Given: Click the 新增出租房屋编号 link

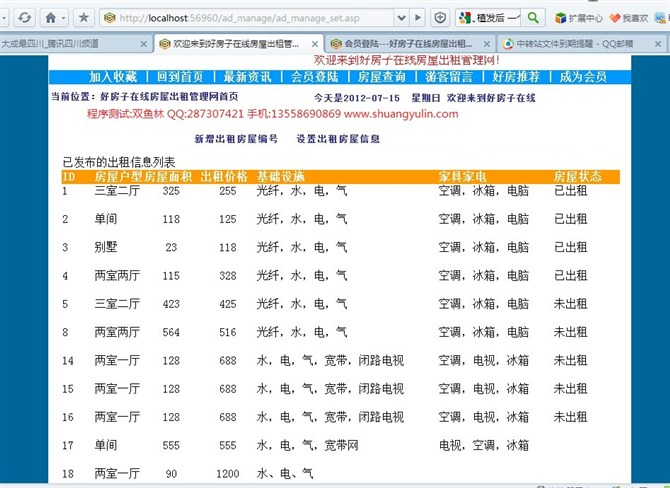Looking at the screenshot, I should tap(235, 139).
